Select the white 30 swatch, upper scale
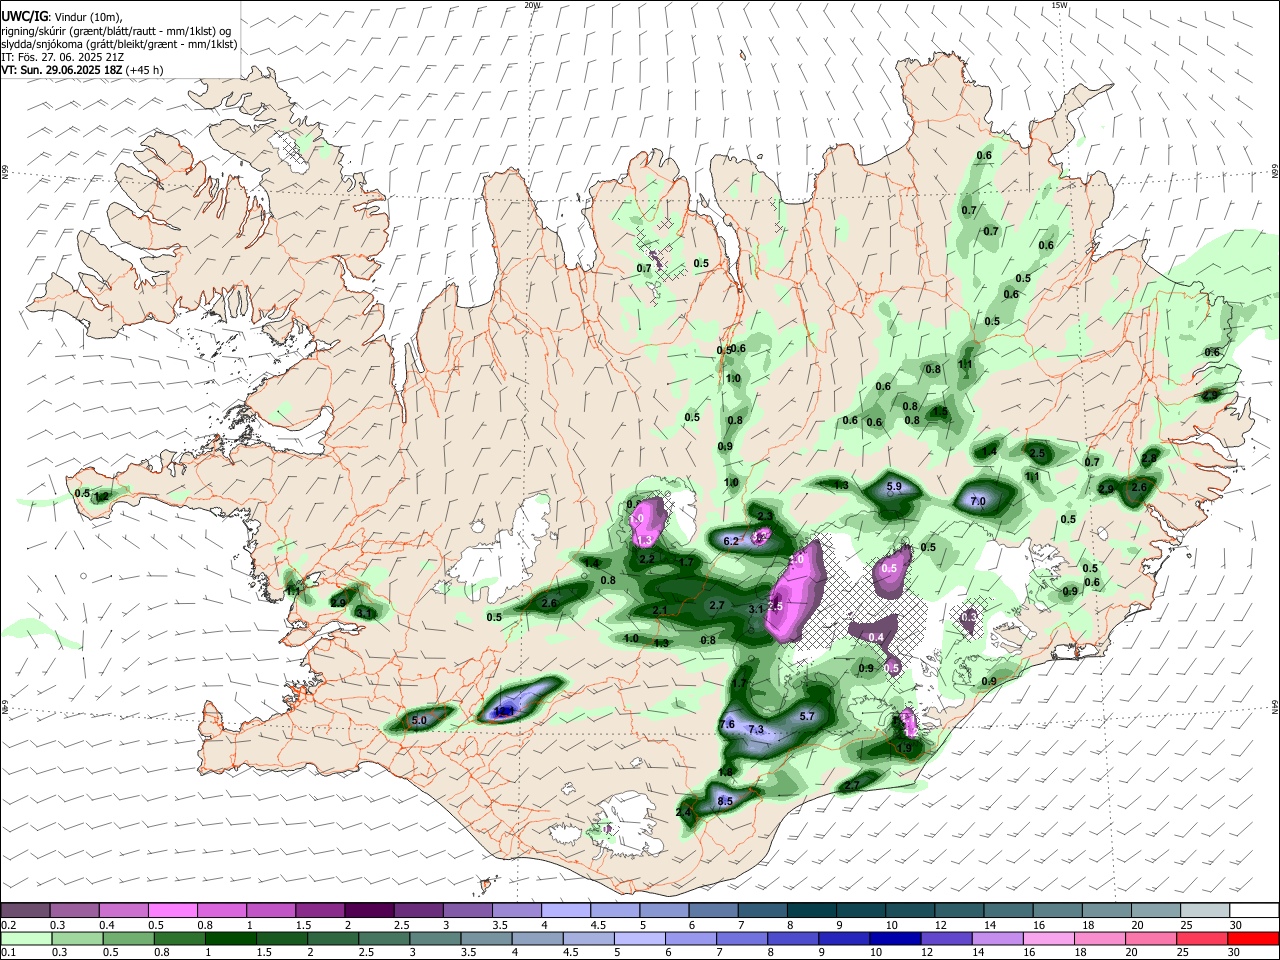The image size is (1280, 960). pyautogui.click(x=1255, y=911)
